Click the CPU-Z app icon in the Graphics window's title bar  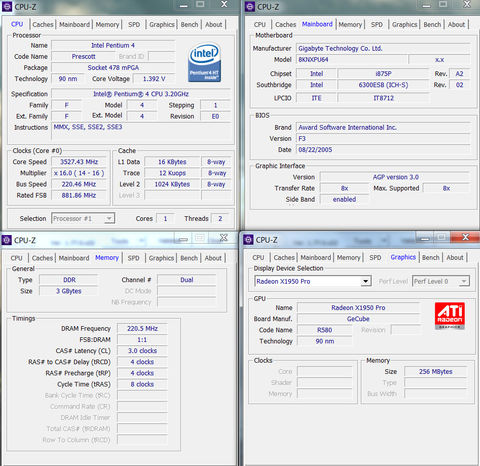tap(248, 240)
